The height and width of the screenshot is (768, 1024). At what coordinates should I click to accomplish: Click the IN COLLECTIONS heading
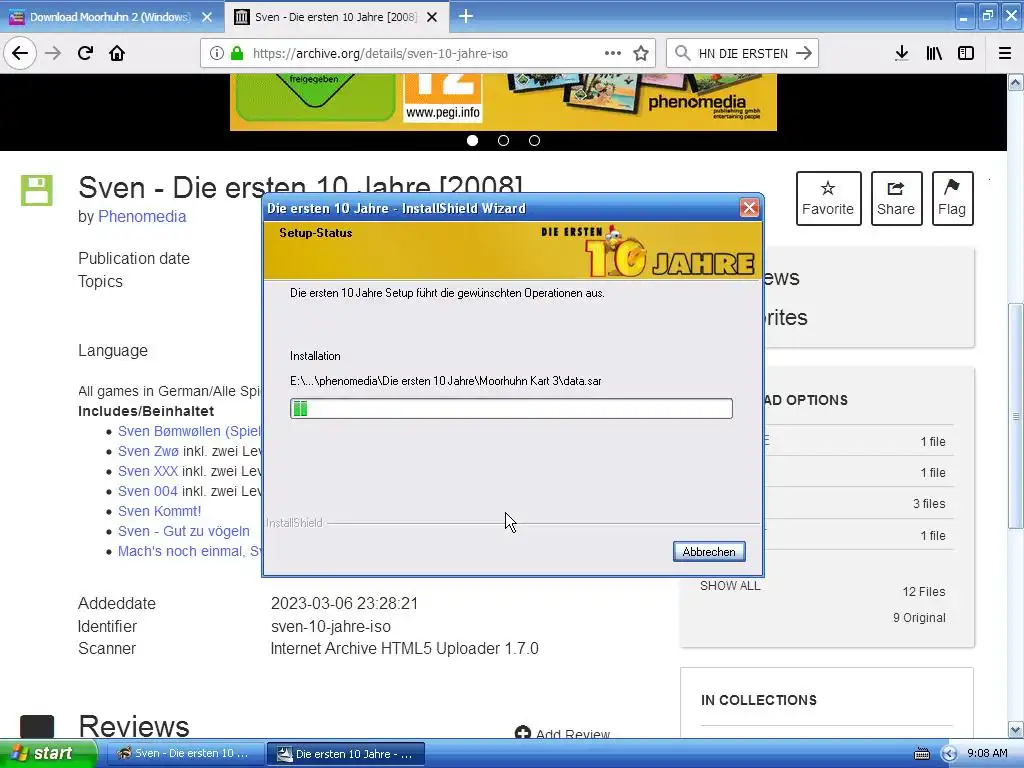point(759,700)
